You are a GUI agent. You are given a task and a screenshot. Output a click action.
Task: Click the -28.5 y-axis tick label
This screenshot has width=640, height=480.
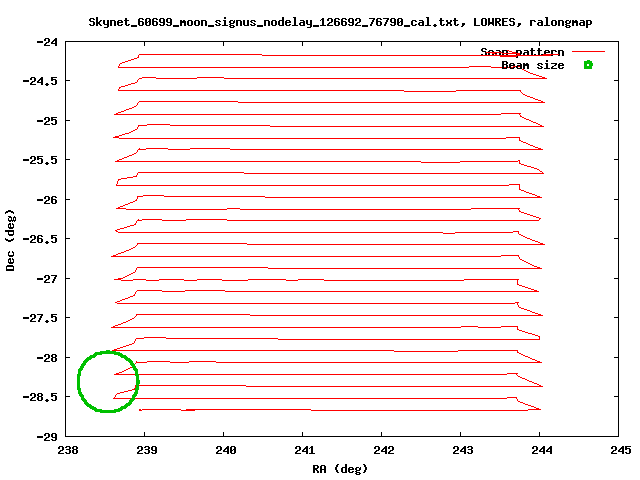40,397
